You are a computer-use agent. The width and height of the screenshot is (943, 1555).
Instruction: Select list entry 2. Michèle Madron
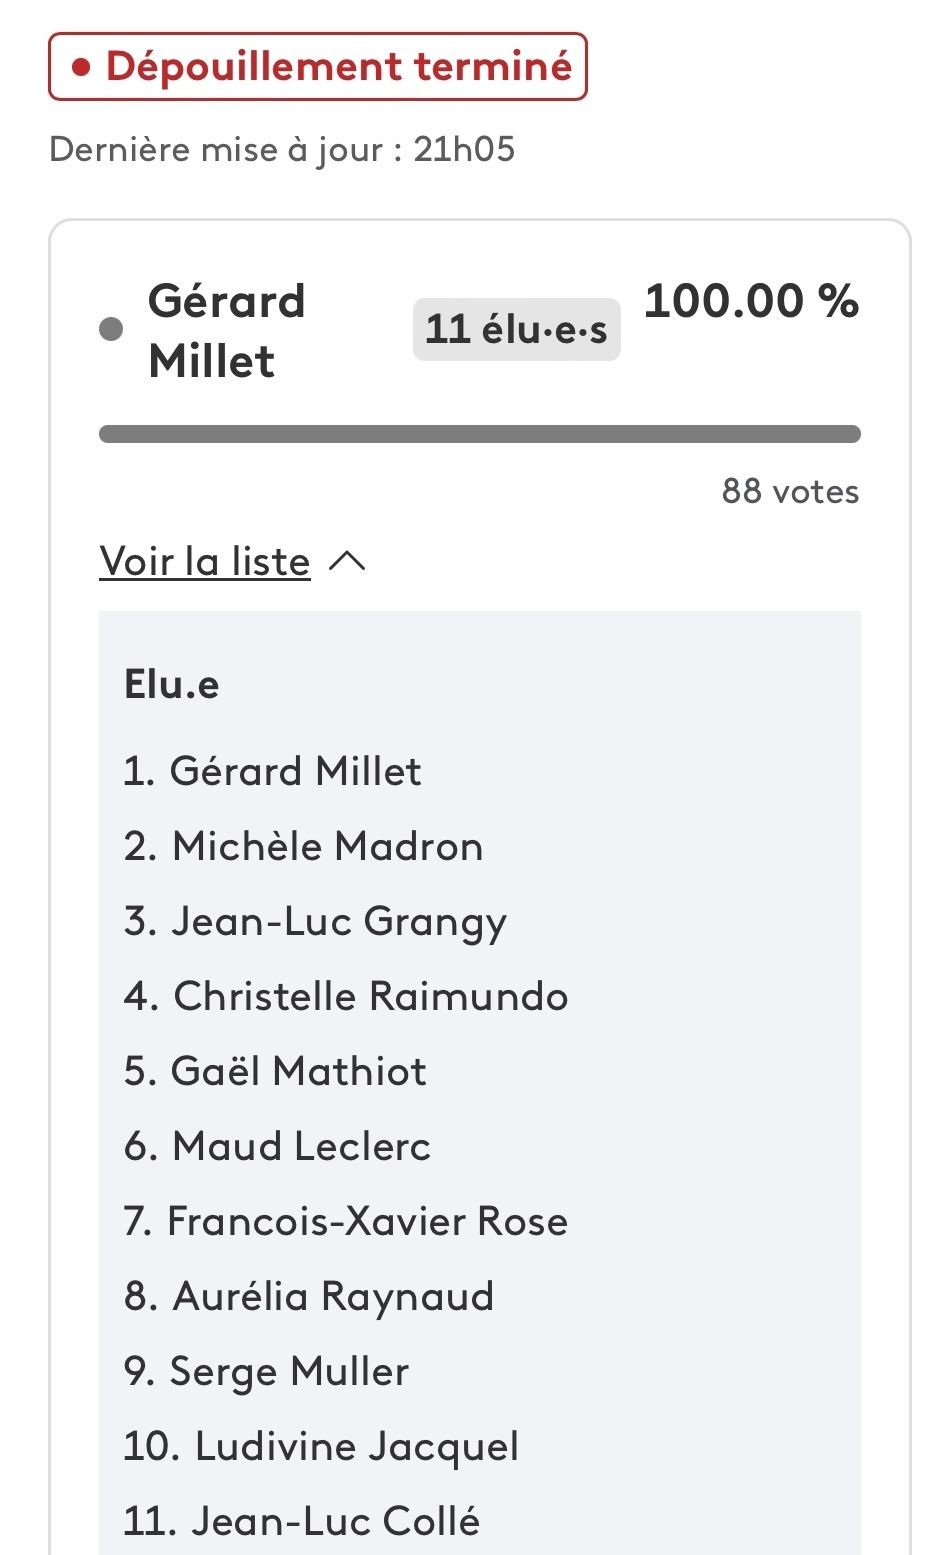(303, 846)
